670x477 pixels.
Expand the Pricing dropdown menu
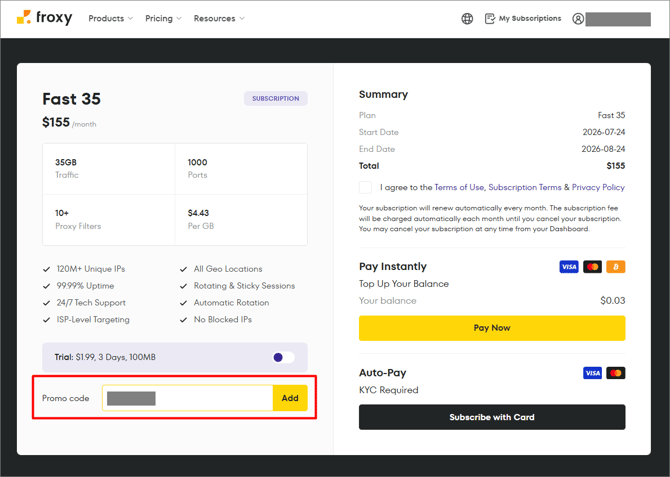pos(163,18)
